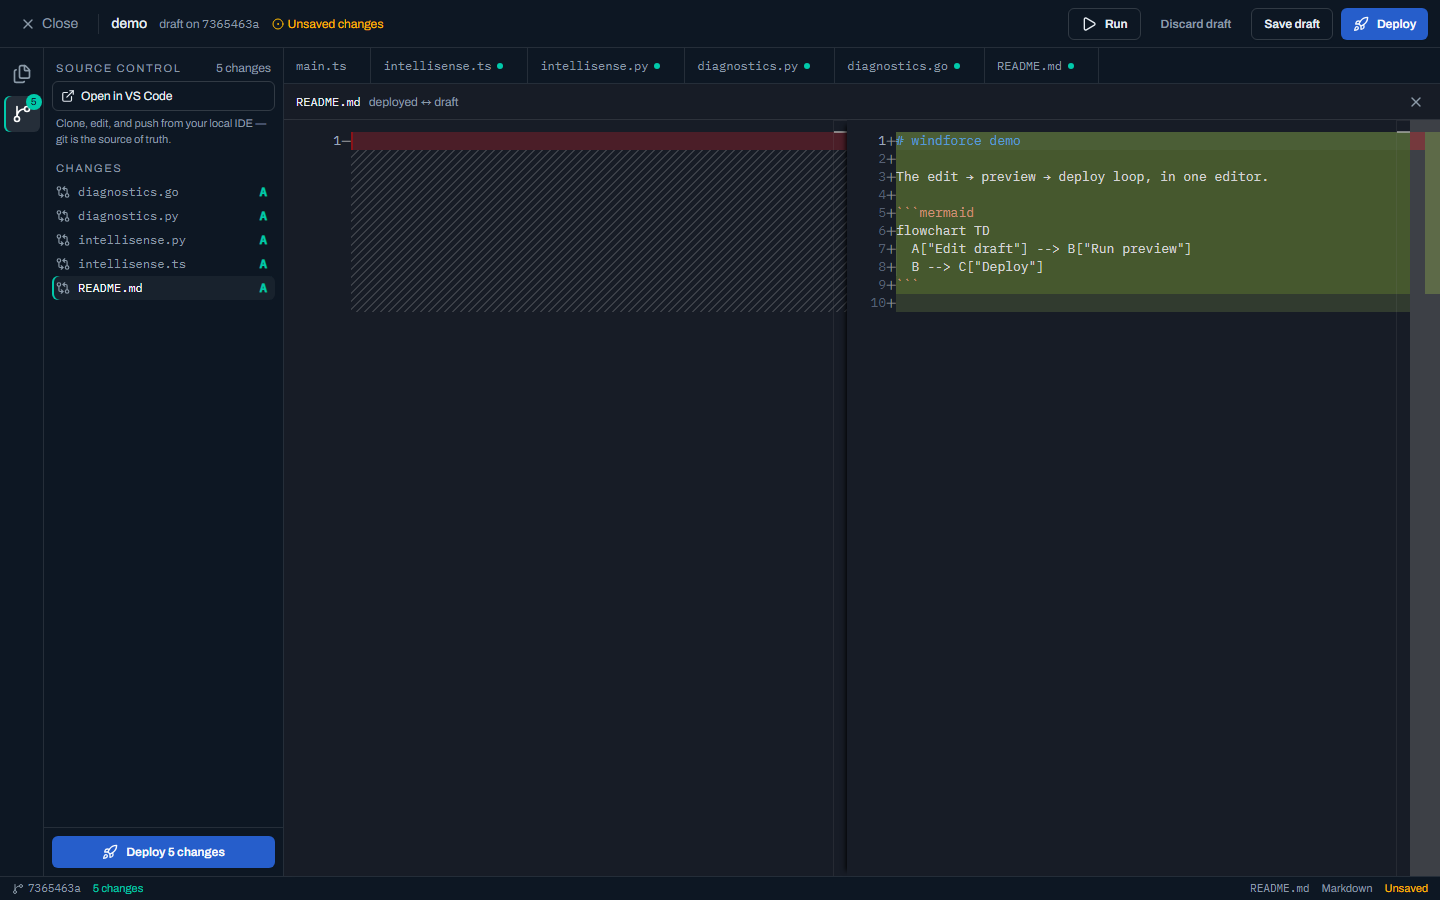This screenshot has height=900, width=1440.
Task: Click the Unsaved changes warning indicator
Action: [328, 24]
